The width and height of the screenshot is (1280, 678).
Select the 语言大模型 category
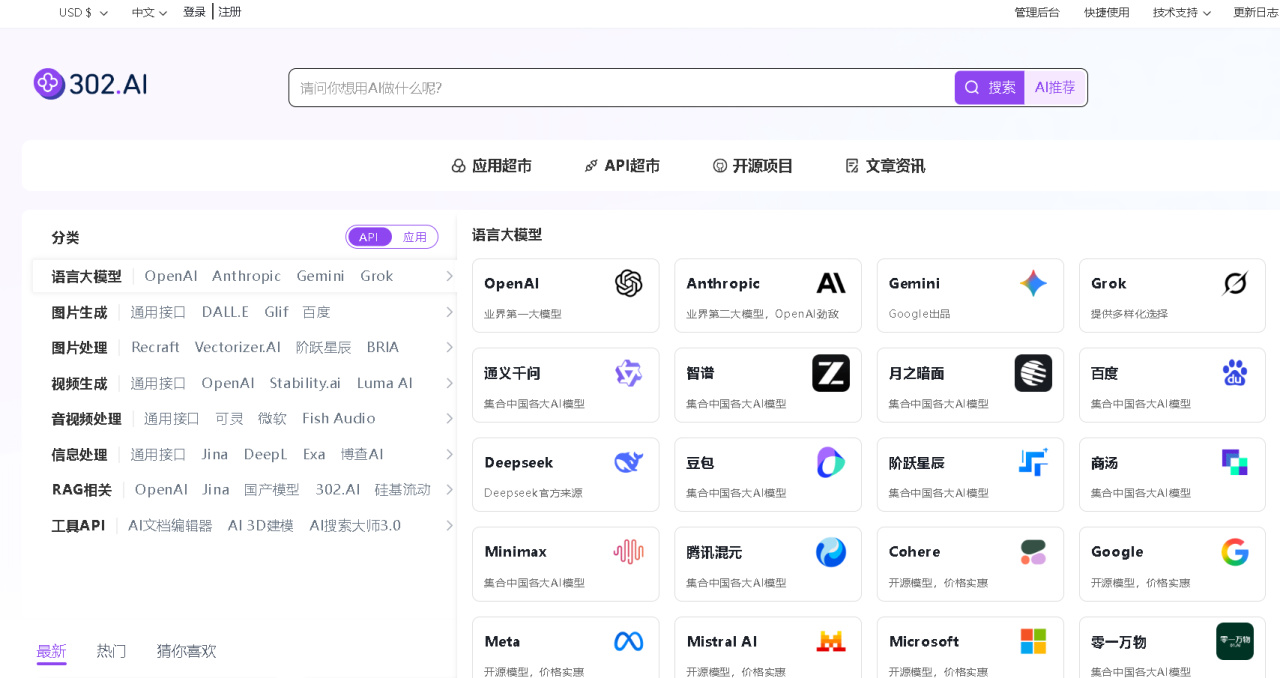click(86, 276)
